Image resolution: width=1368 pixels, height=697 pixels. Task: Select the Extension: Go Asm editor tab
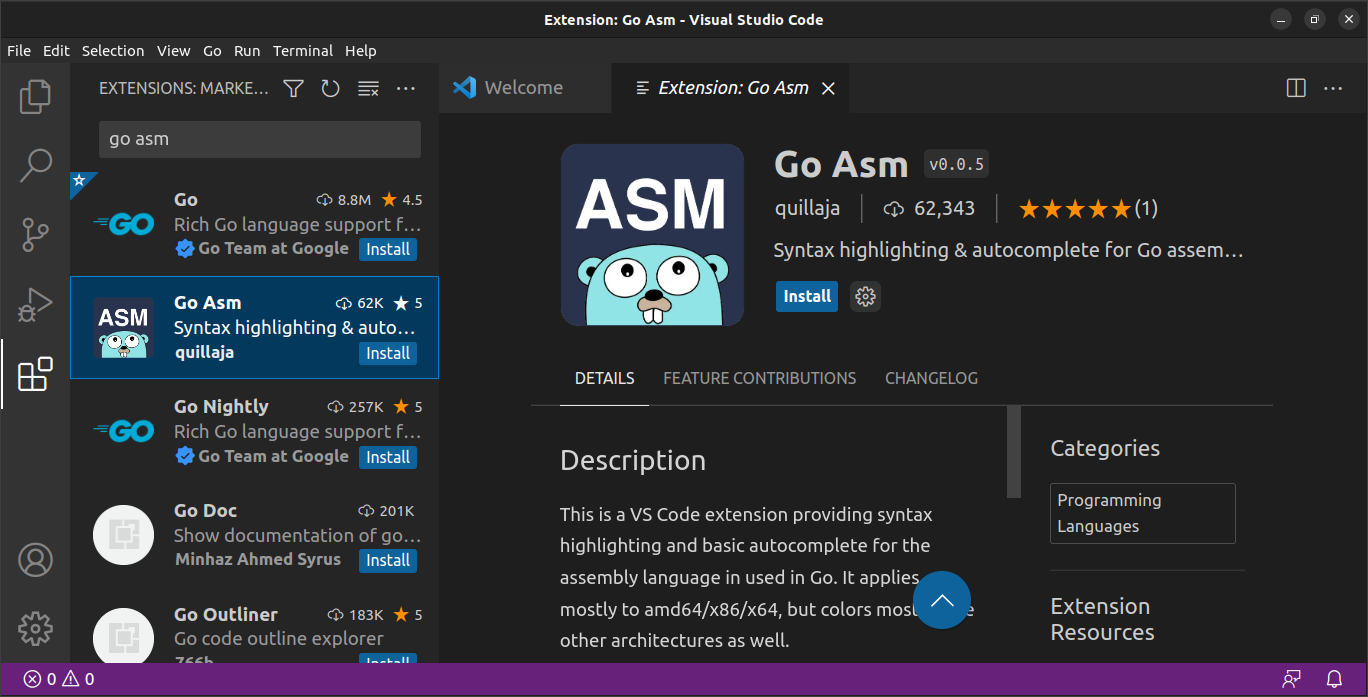(732, 88)
